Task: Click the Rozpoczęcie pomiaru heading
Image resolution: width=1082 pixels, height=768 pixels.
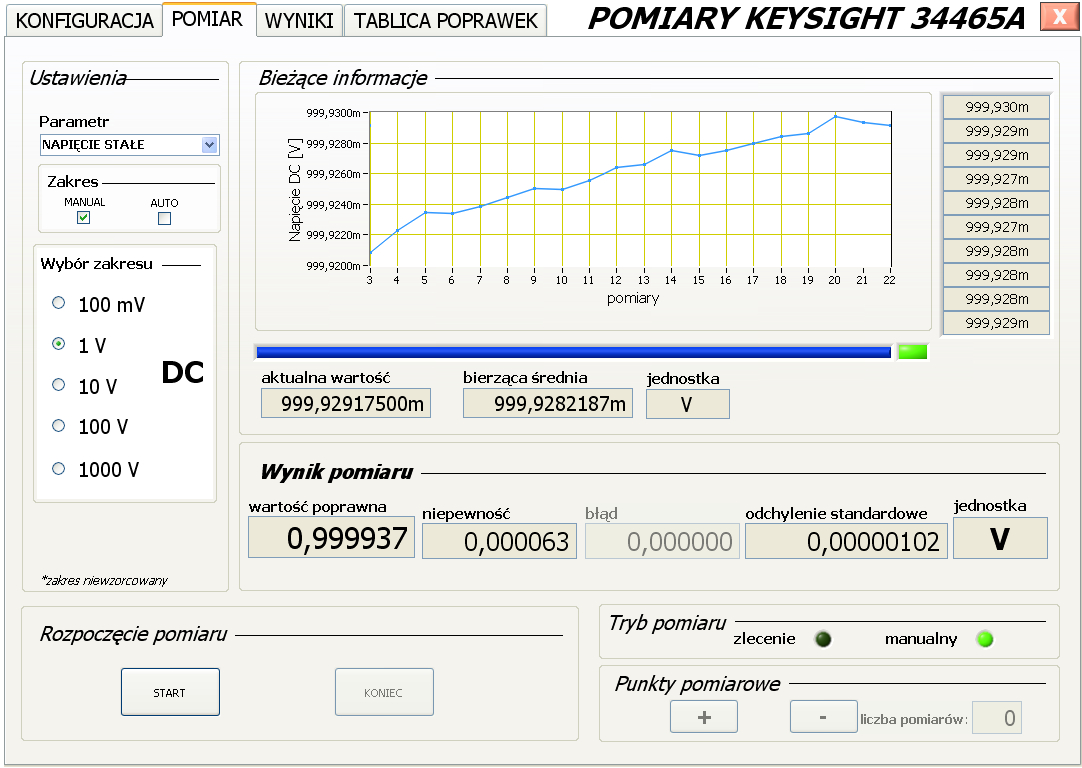Action: [133, 634]
